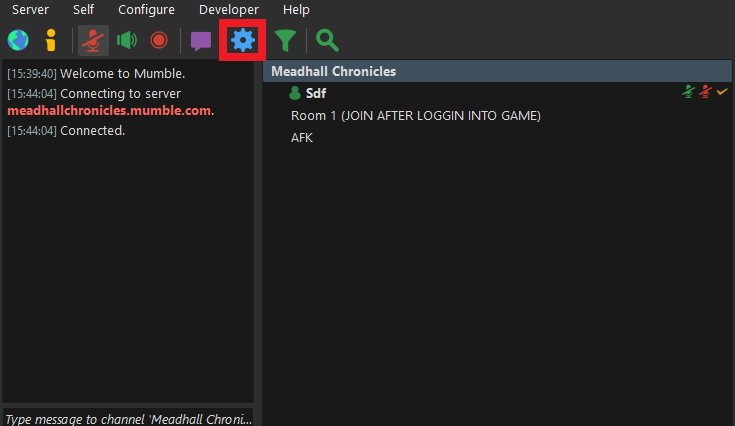
Task: Open the meadhallchronicles.mumble.com link in log
Action: coord(109,111)
